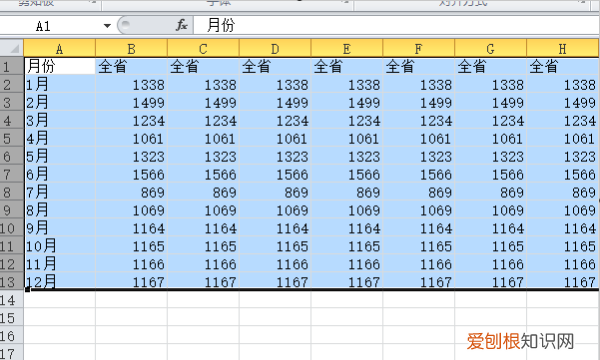Select column D header
The image size is (600, 360).
click(275, 49)
